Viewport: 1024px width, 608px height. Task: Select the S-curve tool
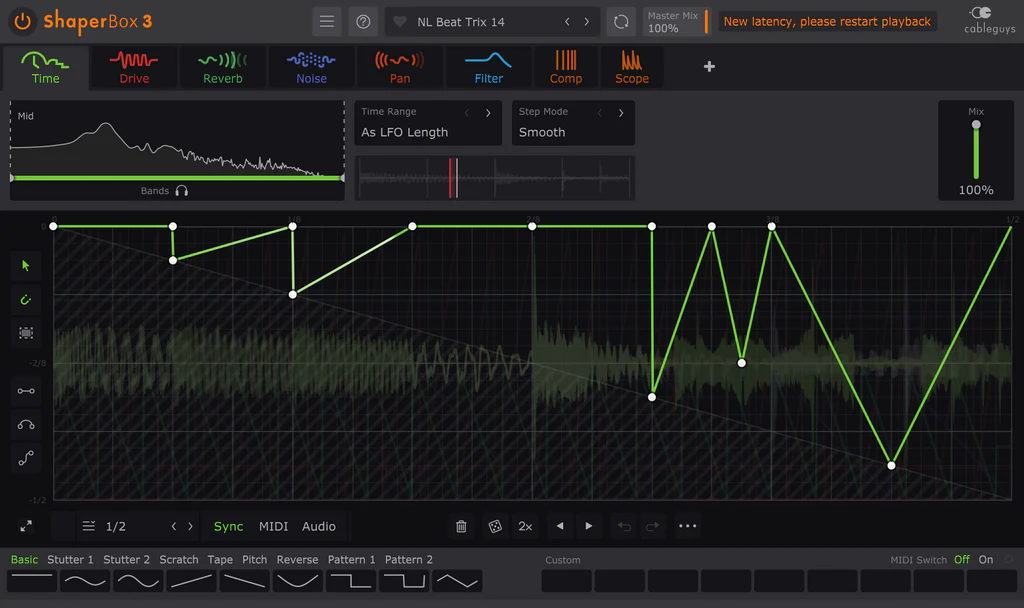(x=26, y=458)
